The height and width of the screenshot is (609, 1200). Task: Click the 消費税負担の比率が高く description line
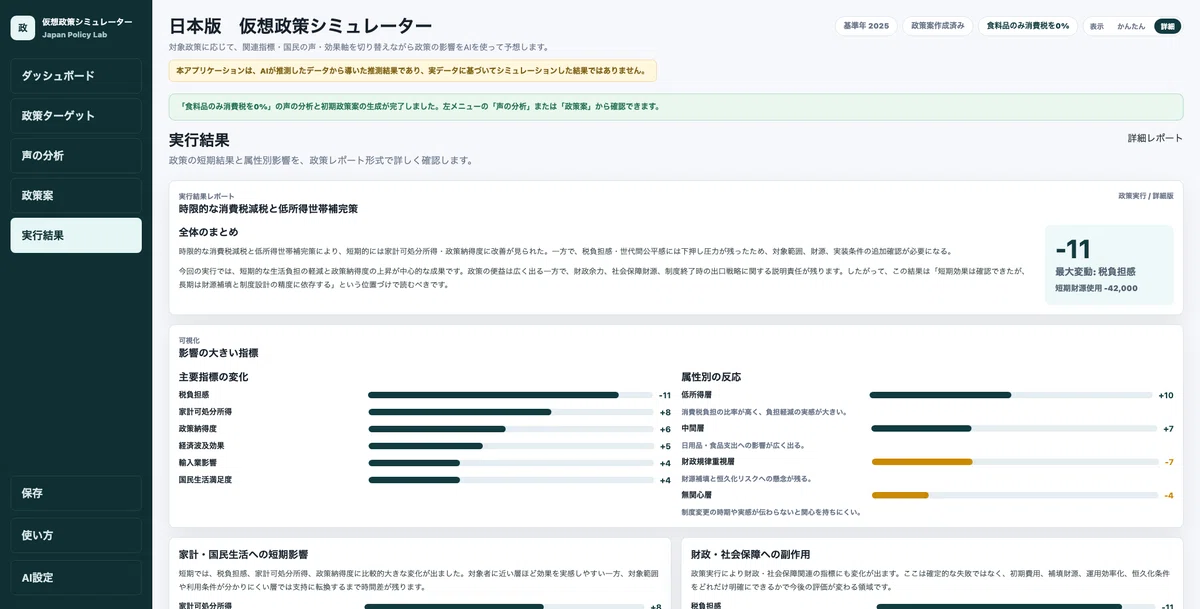(x=765, y=412)
